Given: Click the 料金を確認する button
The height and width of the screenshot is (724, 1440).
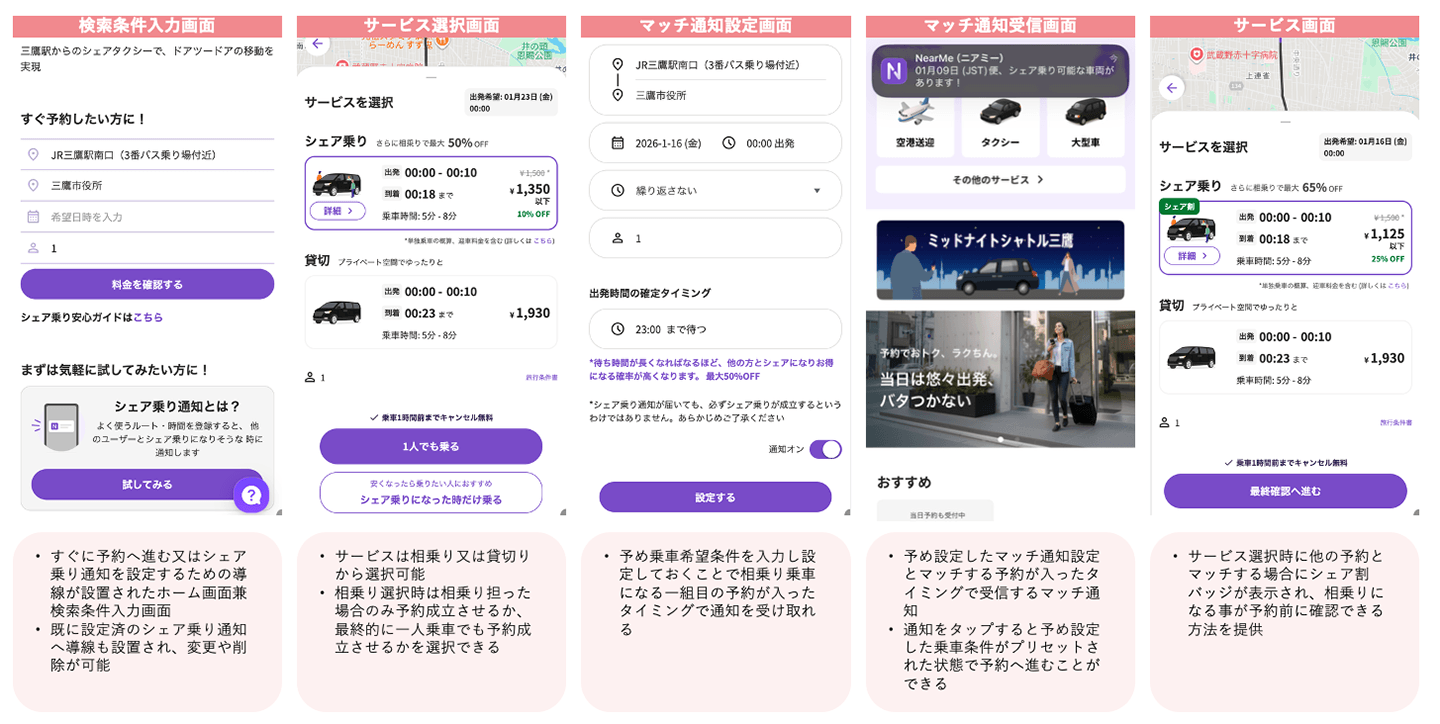Looking at the screenshot, I should (147, 284).
